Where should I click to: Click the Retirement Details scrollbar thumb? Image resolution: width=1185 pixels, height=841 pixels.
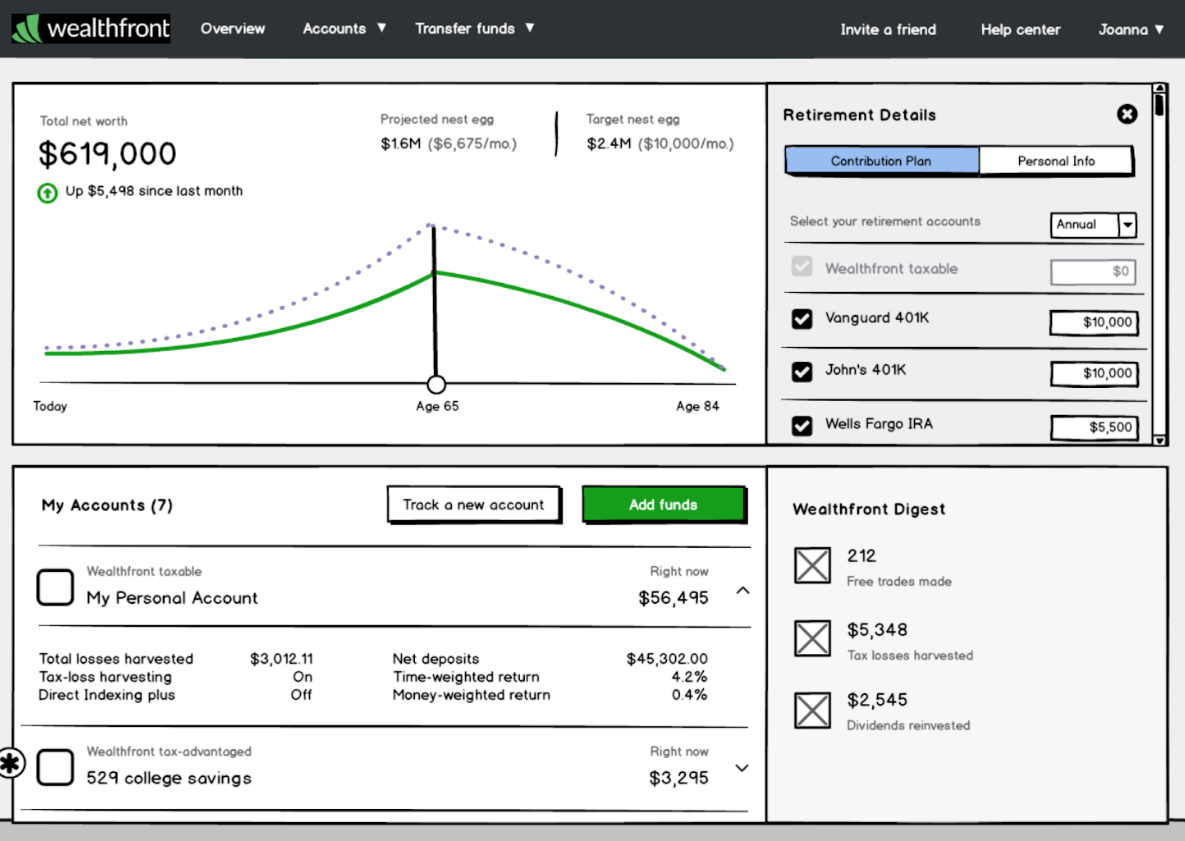click(1159, 106)
